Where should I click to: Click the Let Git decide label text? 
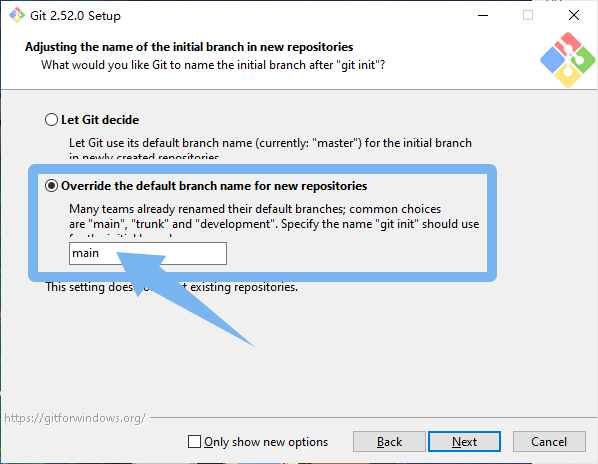tap(100, 120)
